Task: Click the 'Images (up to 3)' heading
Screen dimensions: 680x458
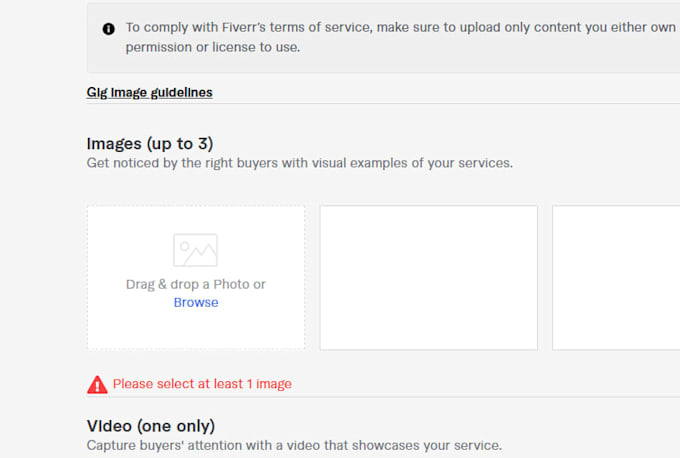Action: tap(150, 144)
